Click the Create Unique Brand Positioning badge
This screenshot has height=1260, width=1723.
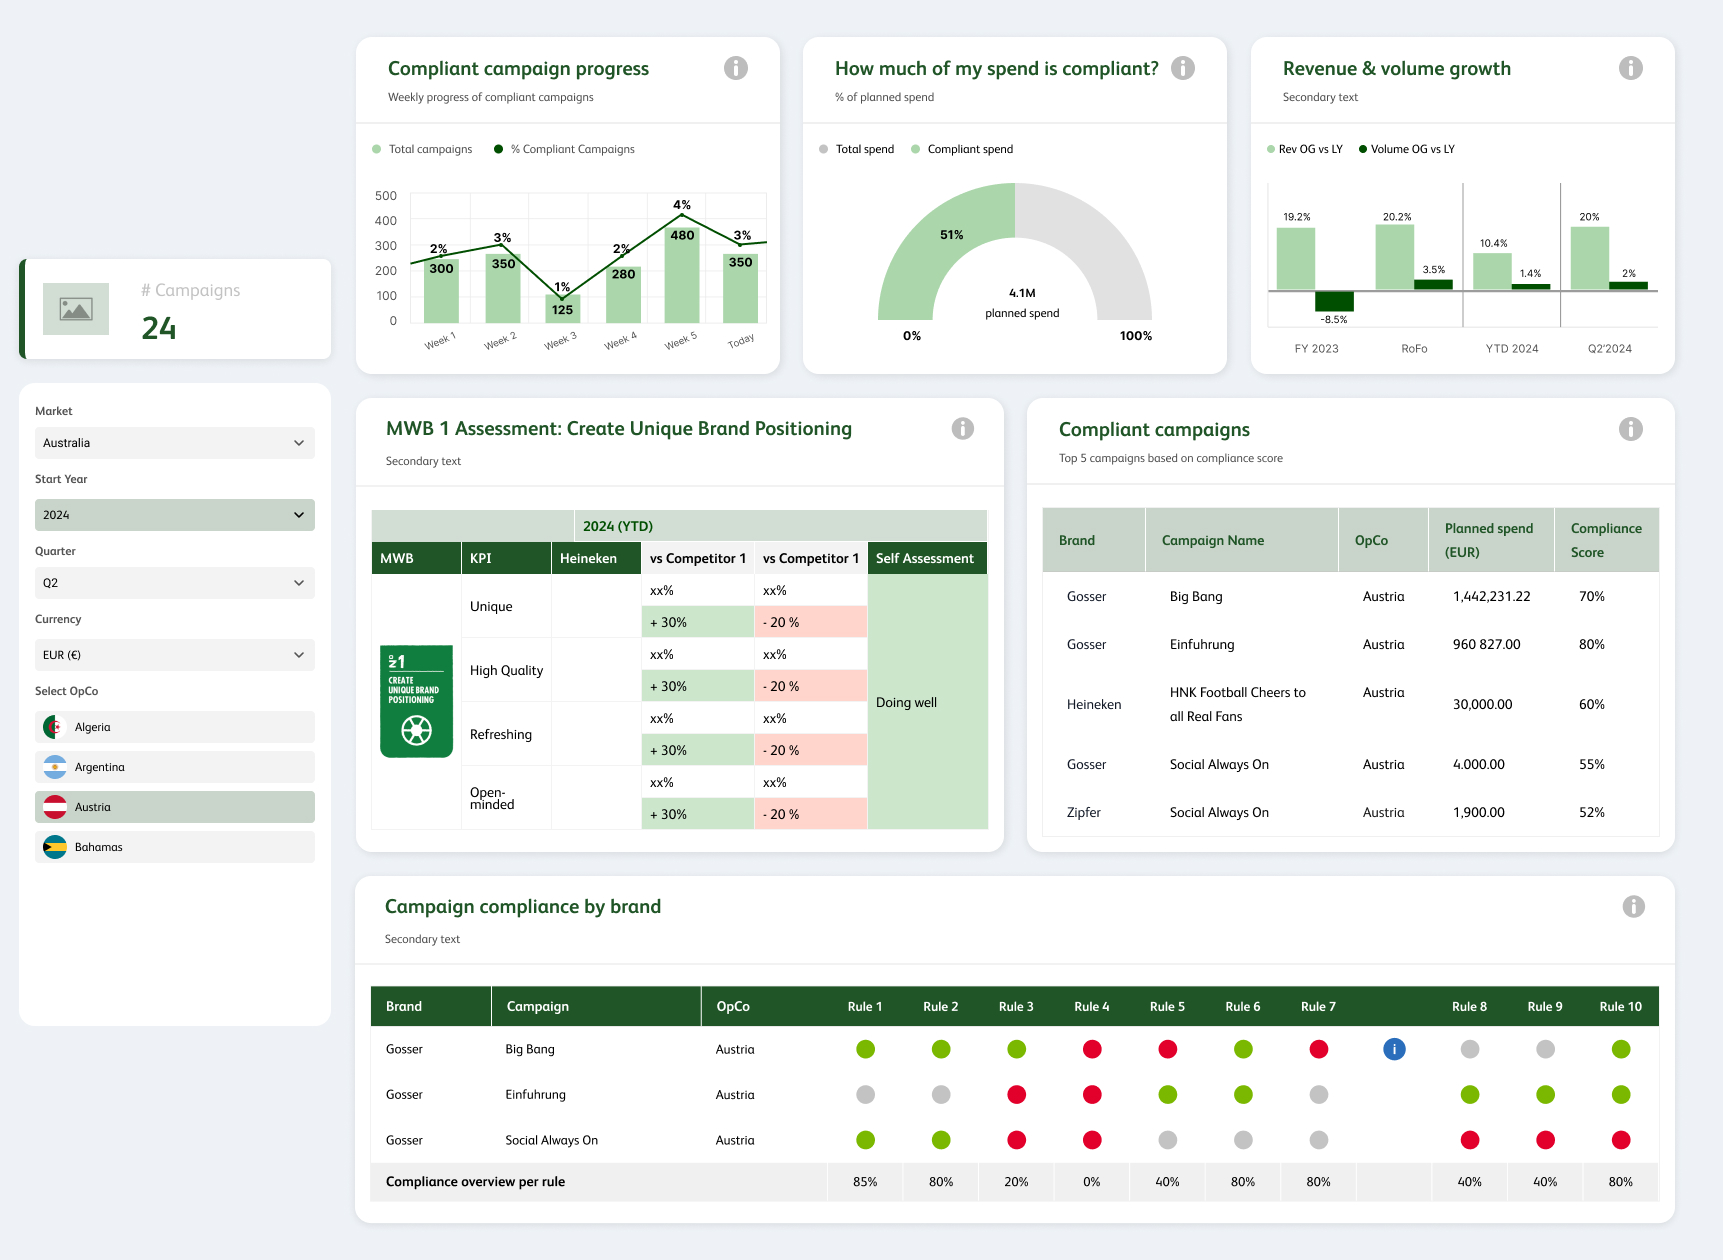click(416, 701)
